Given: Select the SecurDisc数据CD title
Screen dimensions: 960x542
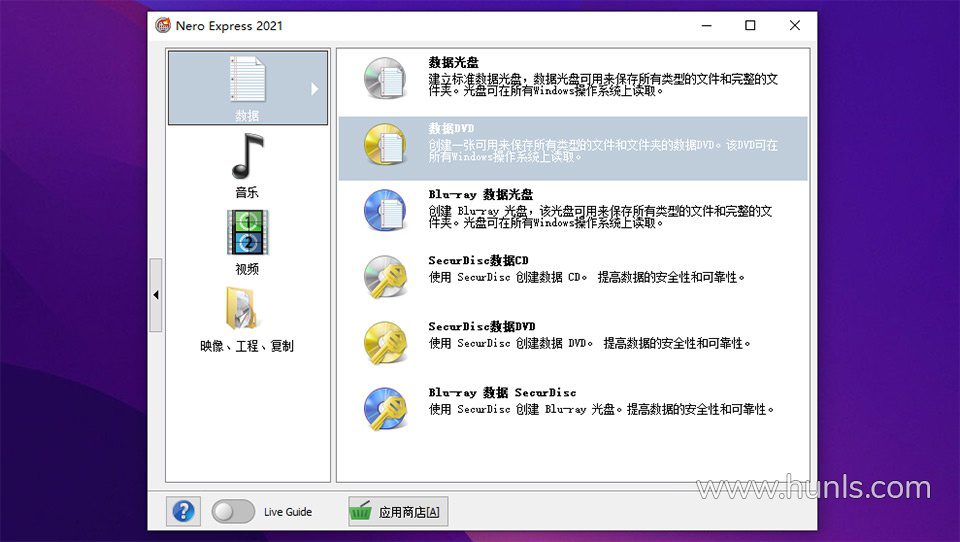Looking at the screenshot, I should click(478, 260).
